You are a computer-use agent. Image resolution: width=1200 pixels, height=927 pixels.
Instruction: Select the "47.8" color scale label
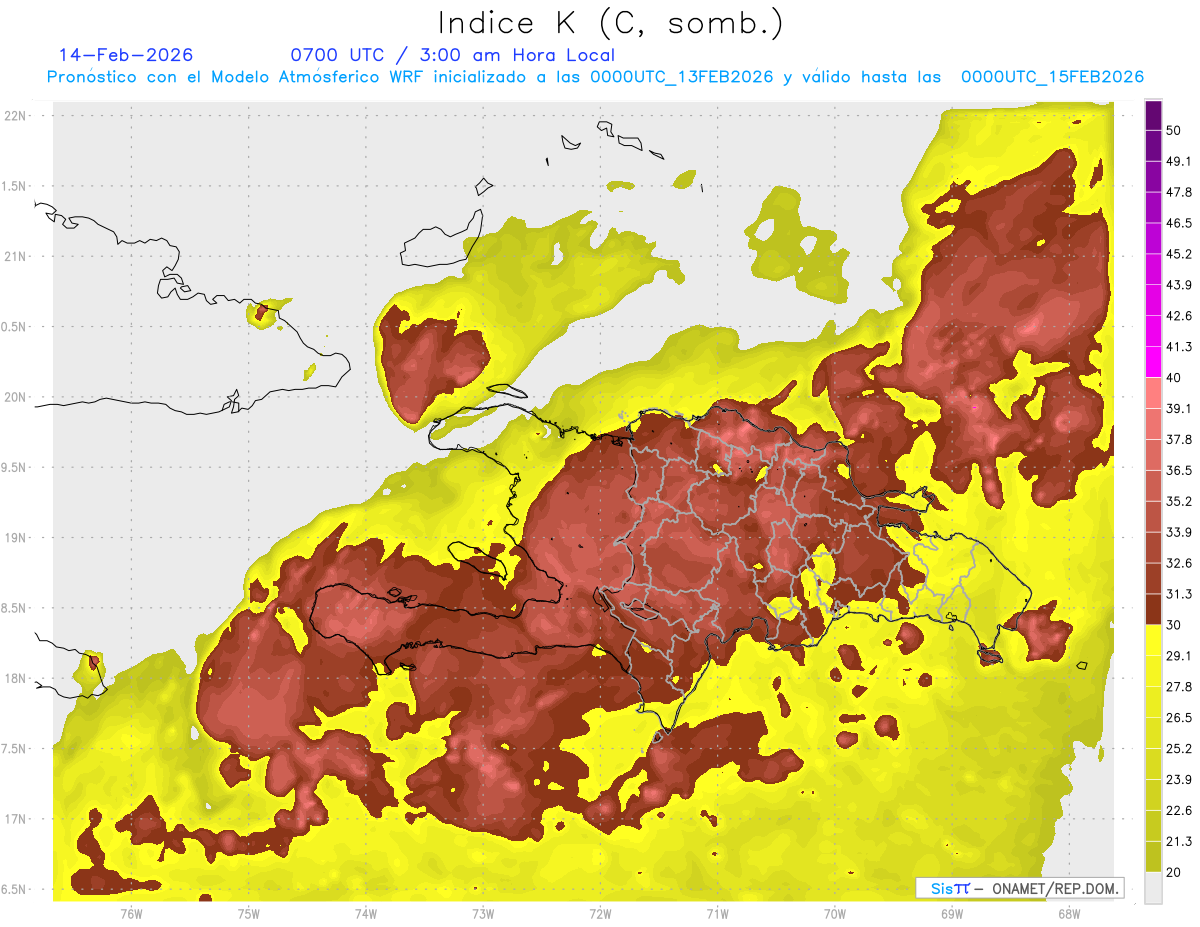[x=1179, y=192]
